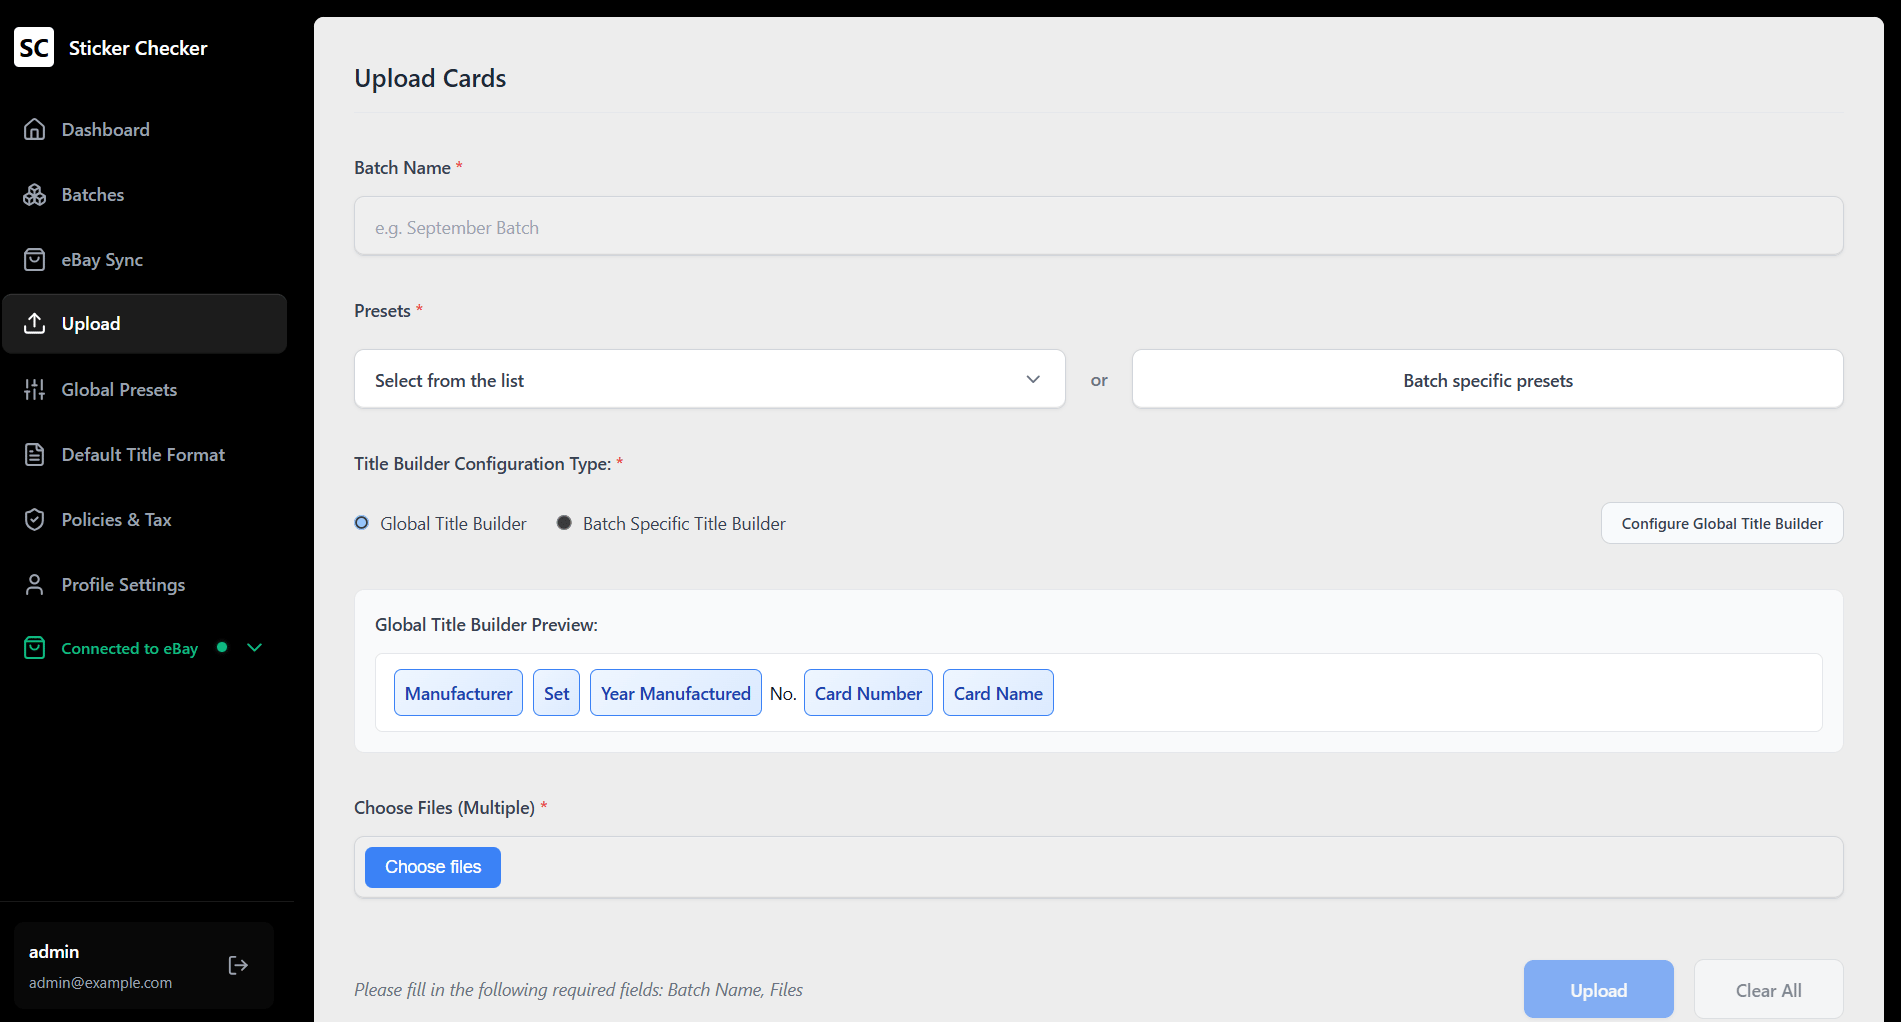This screenshot has width=1901, height=1022.
Task: Click Configure Global Title Builder button
Action: (1722, 523)
